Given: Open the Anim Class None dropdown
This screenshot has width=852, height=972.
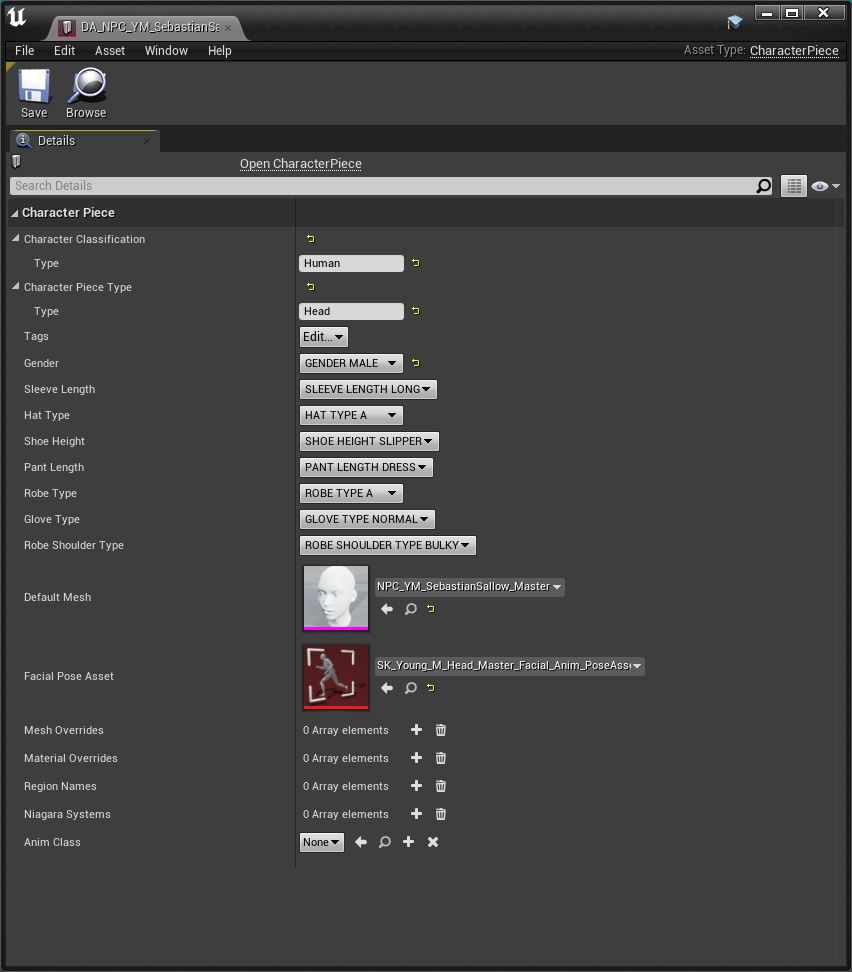Looking at the screenshot, I should [322, 842].
